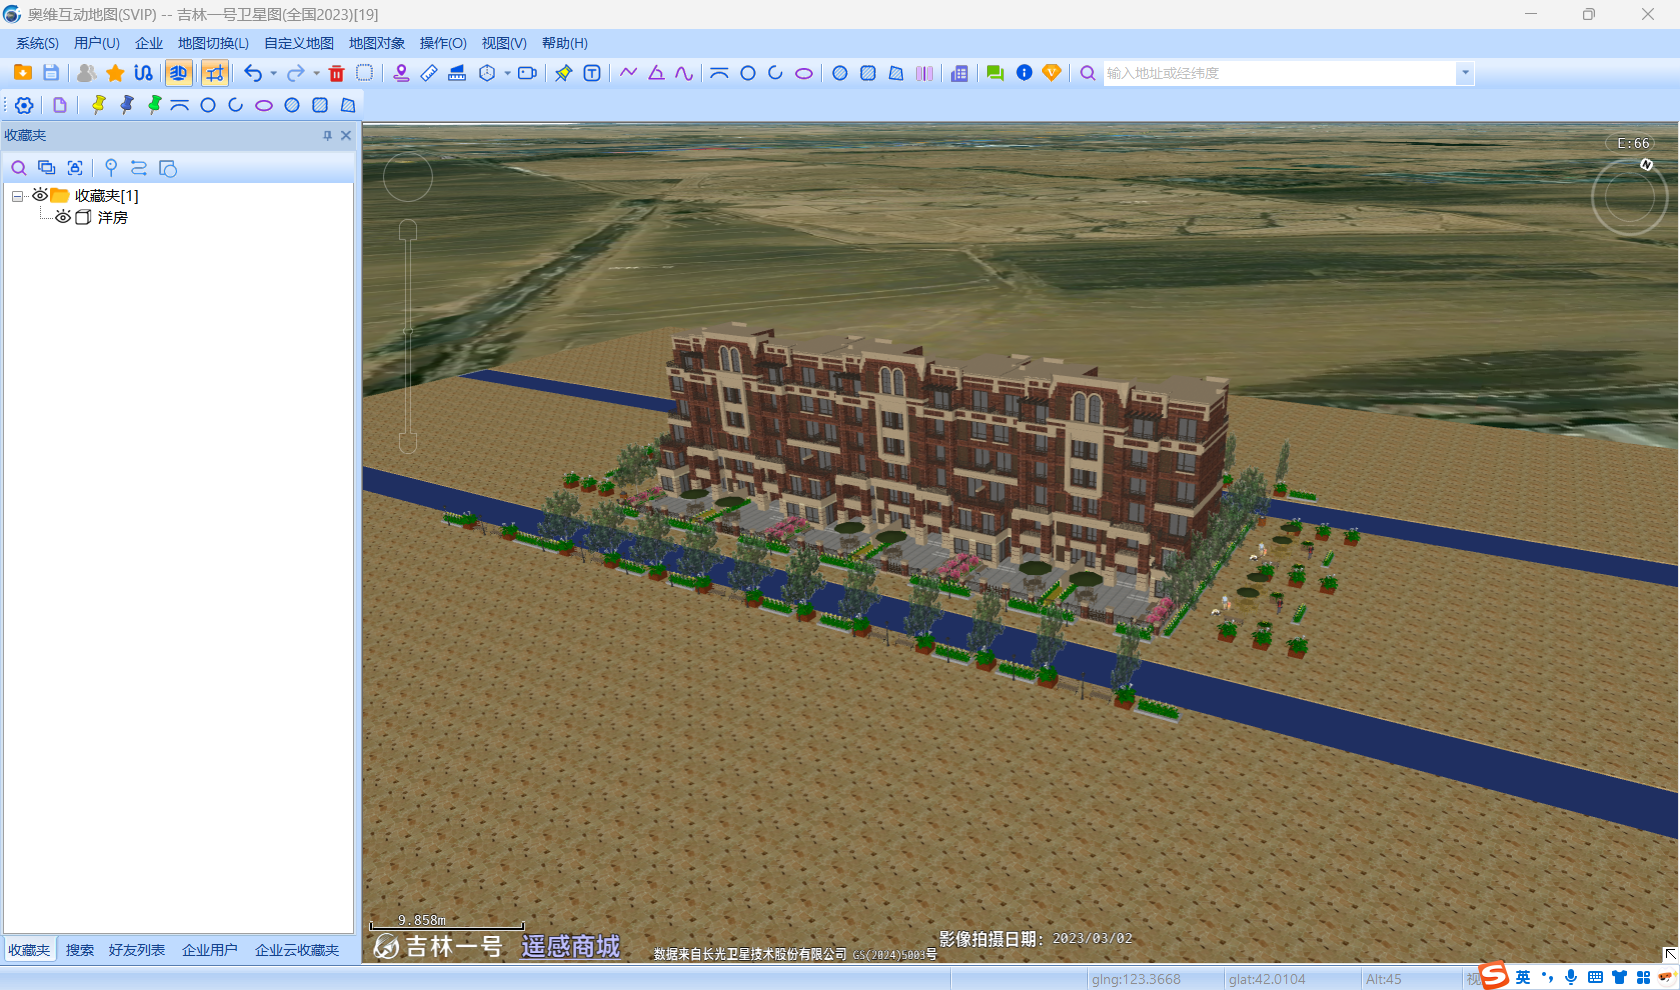1680x990 pixels.
Task: Click the orange favorites star icon
Action: pyautogui.click(x=115, y=73)
